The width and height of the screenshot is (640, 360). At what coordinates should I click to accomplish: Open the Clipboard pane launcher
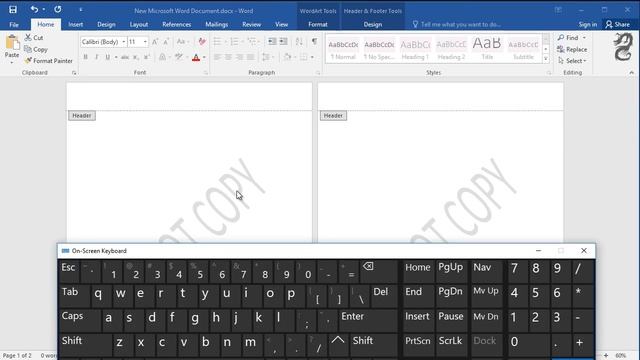(x=74, y=73)
